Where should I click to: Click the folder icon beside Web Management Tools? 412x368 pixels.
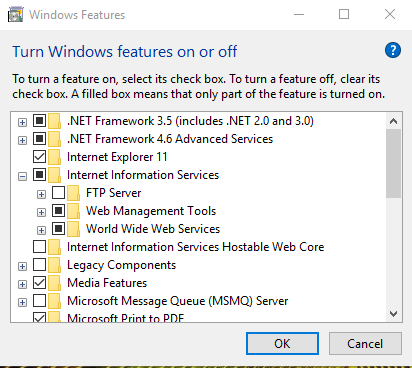[x=74, y=211]
